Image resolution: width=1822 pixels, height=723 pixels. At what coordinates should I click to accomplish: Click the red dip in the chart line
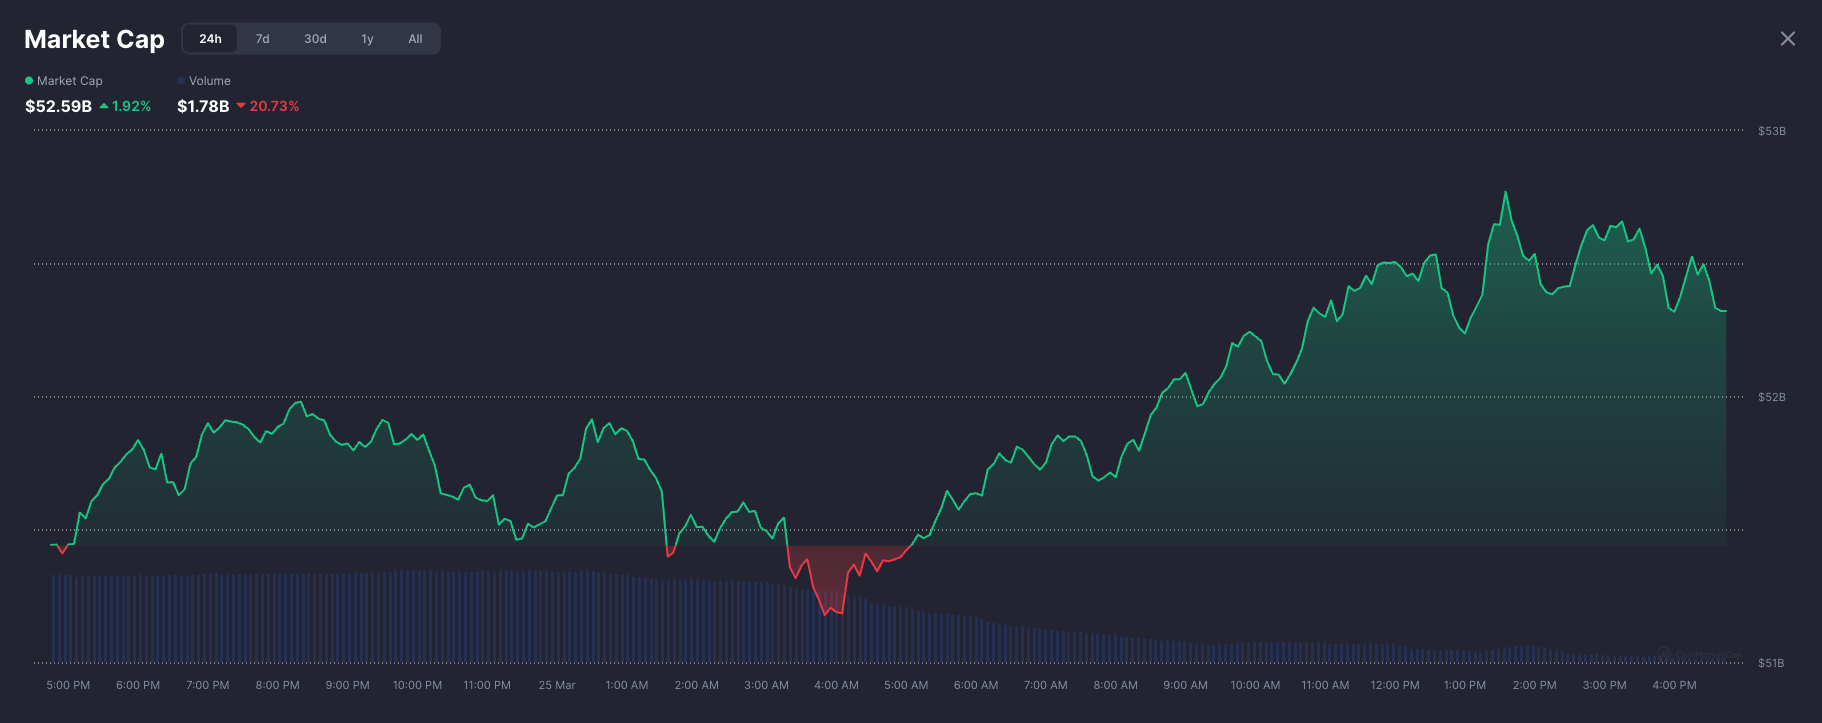point(828,610)
